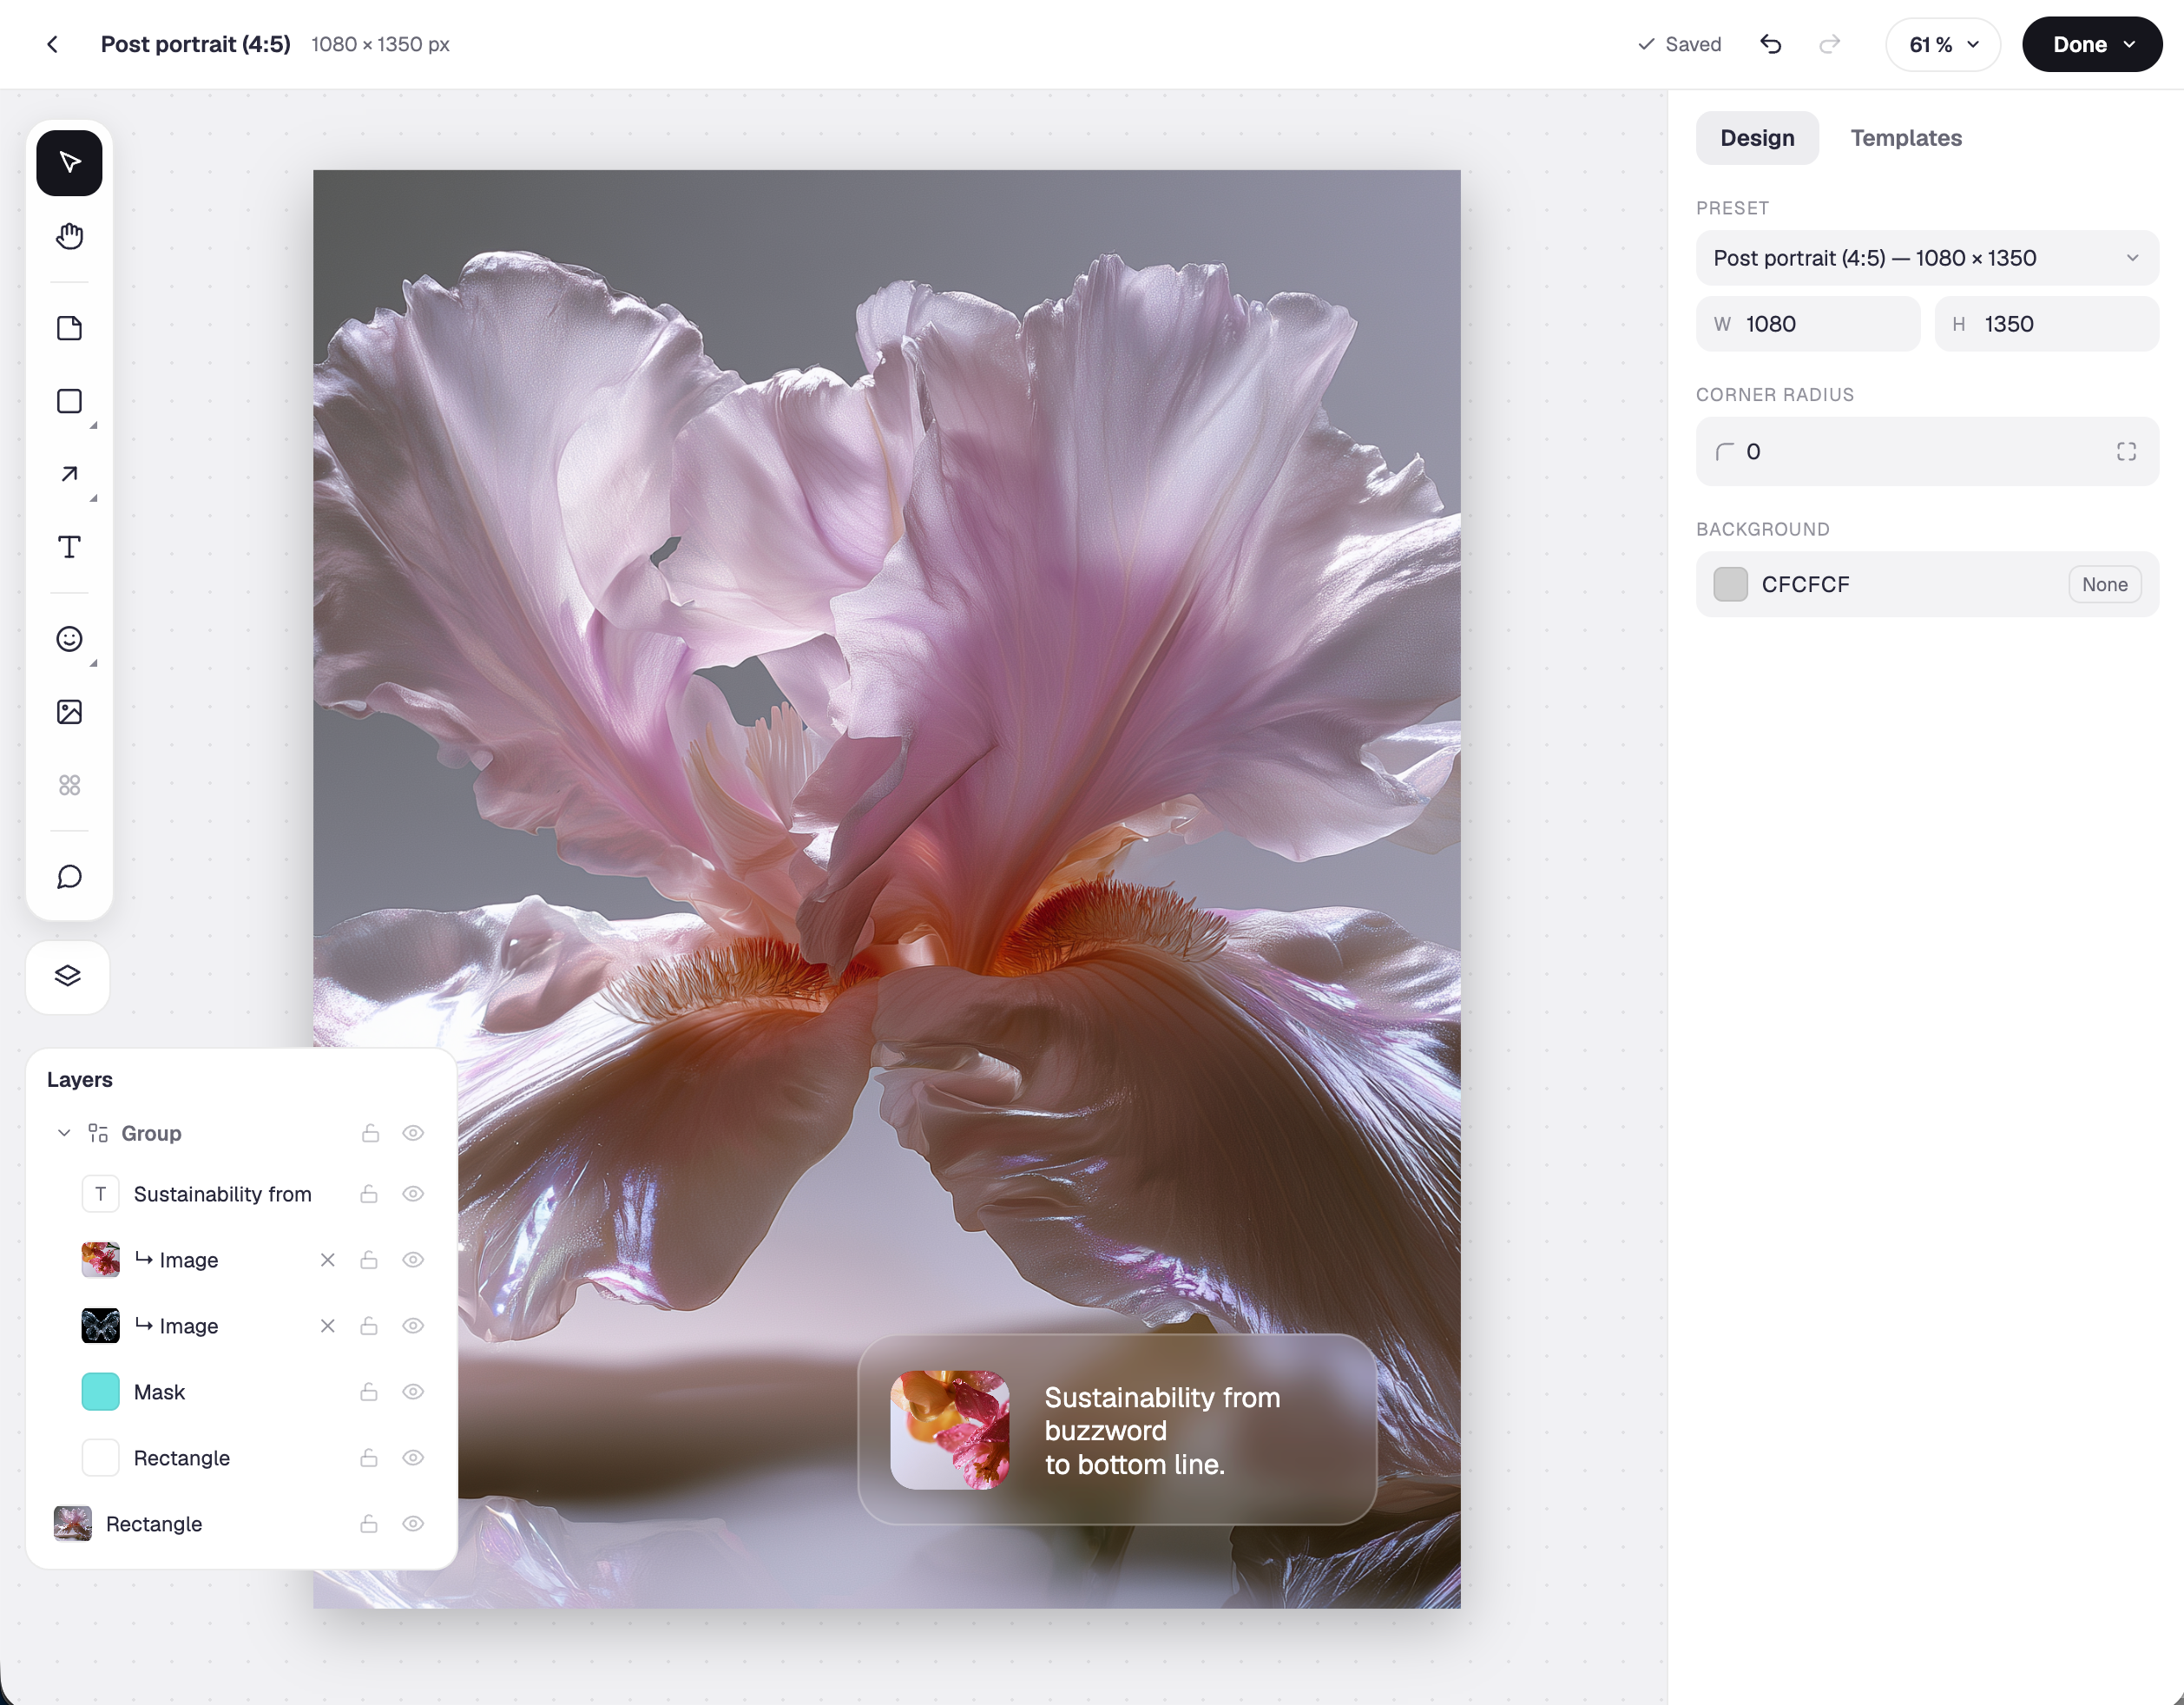The image size is (2184, 1705).
Task: Click the CFCFCF background color swatch
Action: point(1730,585)
